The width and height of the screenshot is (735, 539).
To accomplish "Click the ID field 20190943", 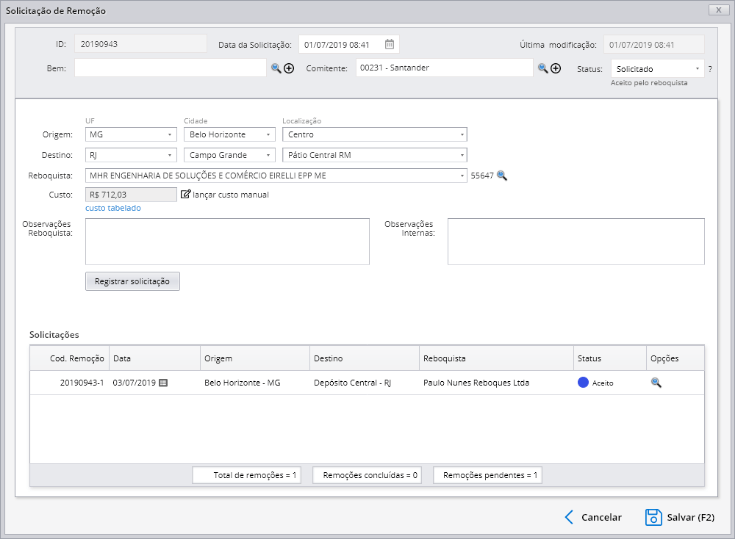I will pyautogui.click(x=141, y=44).
